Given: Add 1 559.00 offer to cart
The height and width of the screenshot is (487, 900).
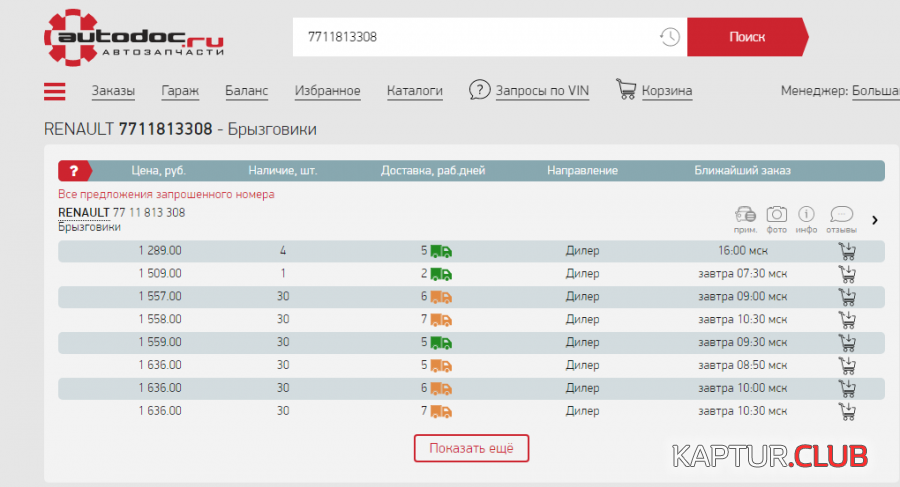Looking at the screenshot, I should coord(847,342).
